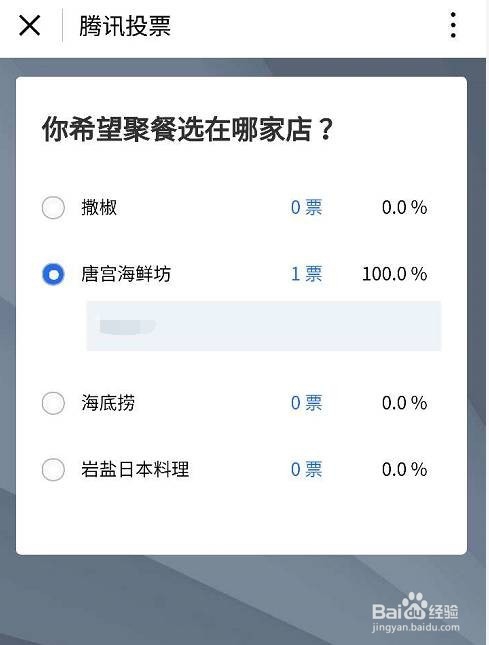Viewport: 489px width, 645px height.
Task: Open the three-dot more options menu
Action: [x=453, y=25]
